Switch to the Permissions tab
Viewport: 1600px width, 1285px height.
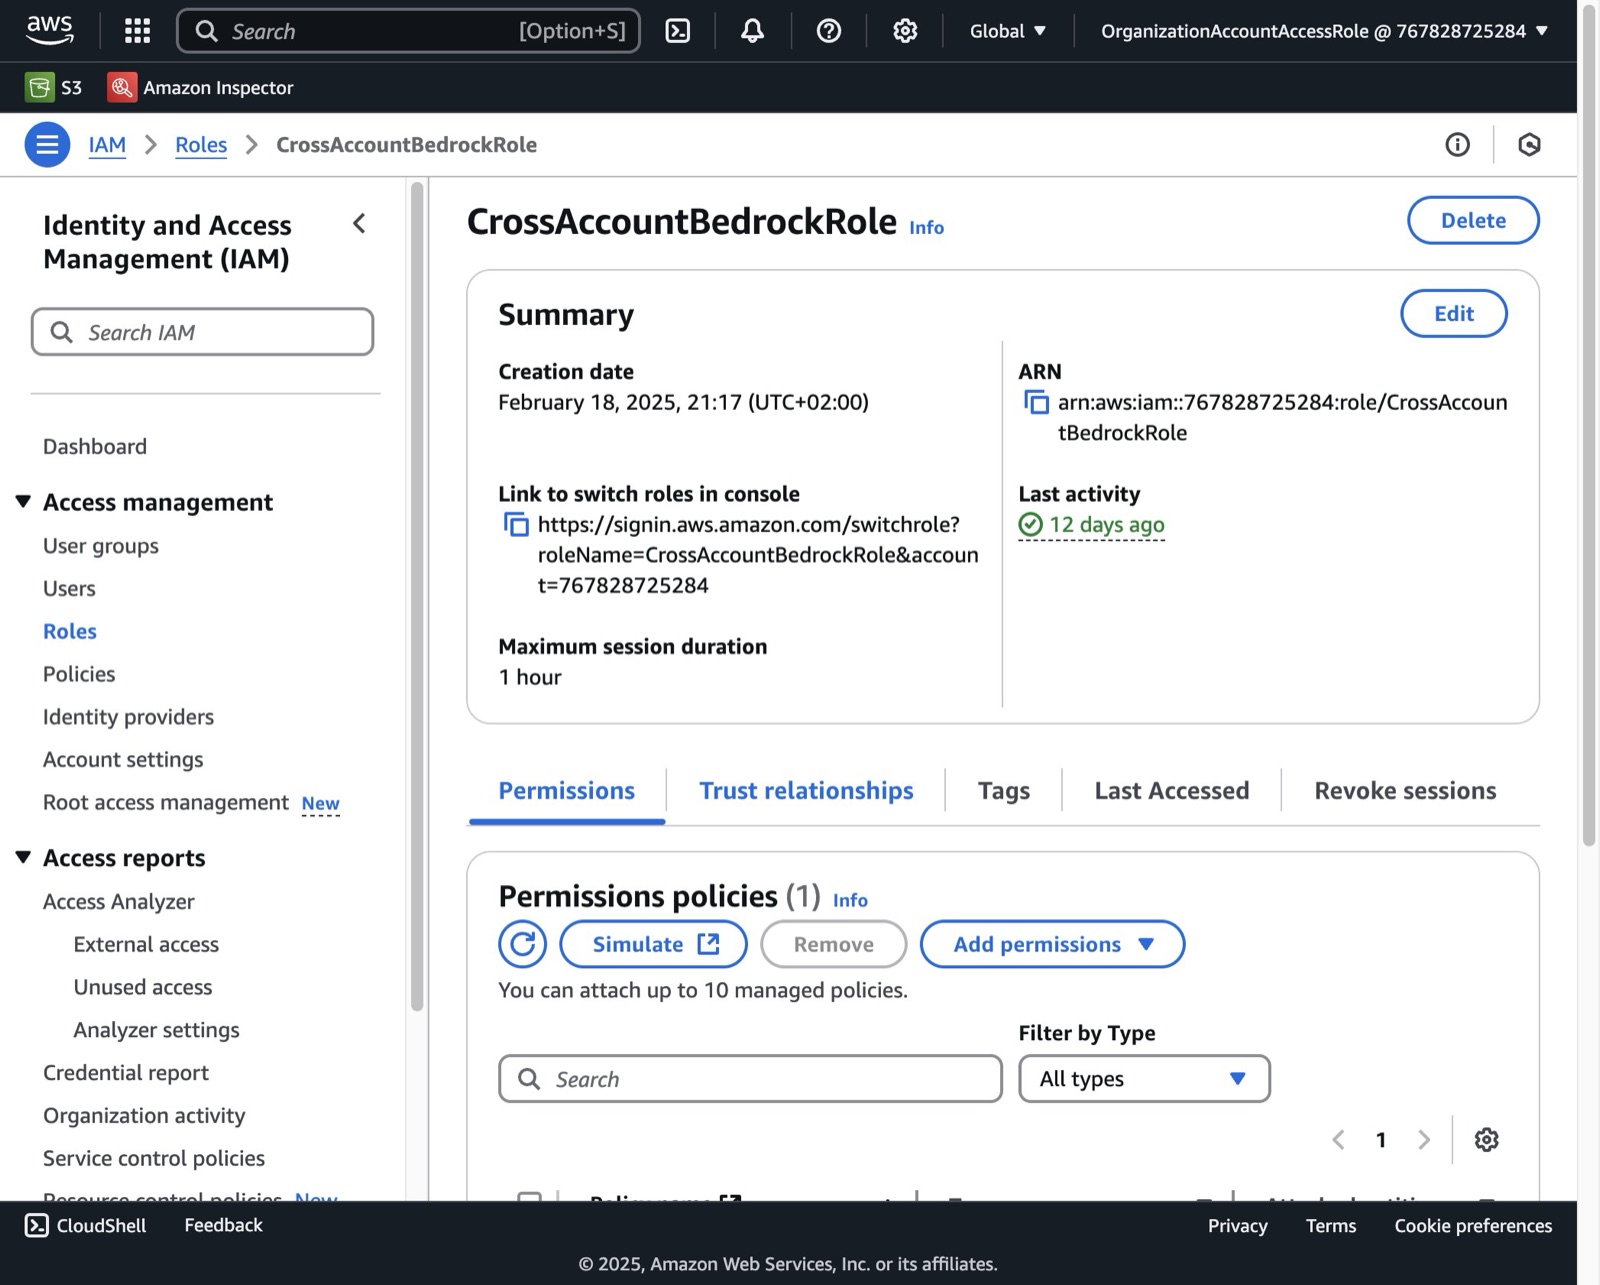pos(567,791)
